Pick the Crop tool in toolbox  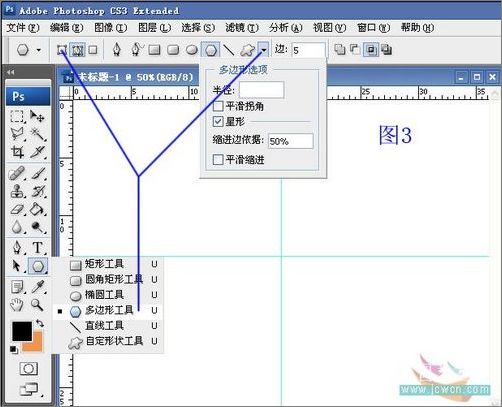17,152
